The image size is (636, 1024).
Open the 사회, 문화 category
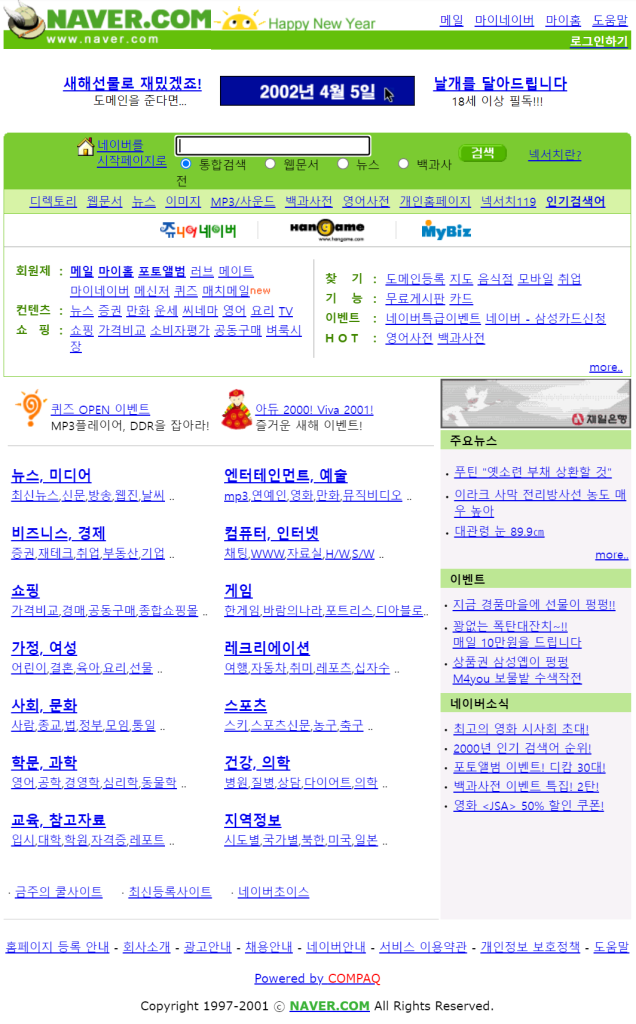click(44, 705)
